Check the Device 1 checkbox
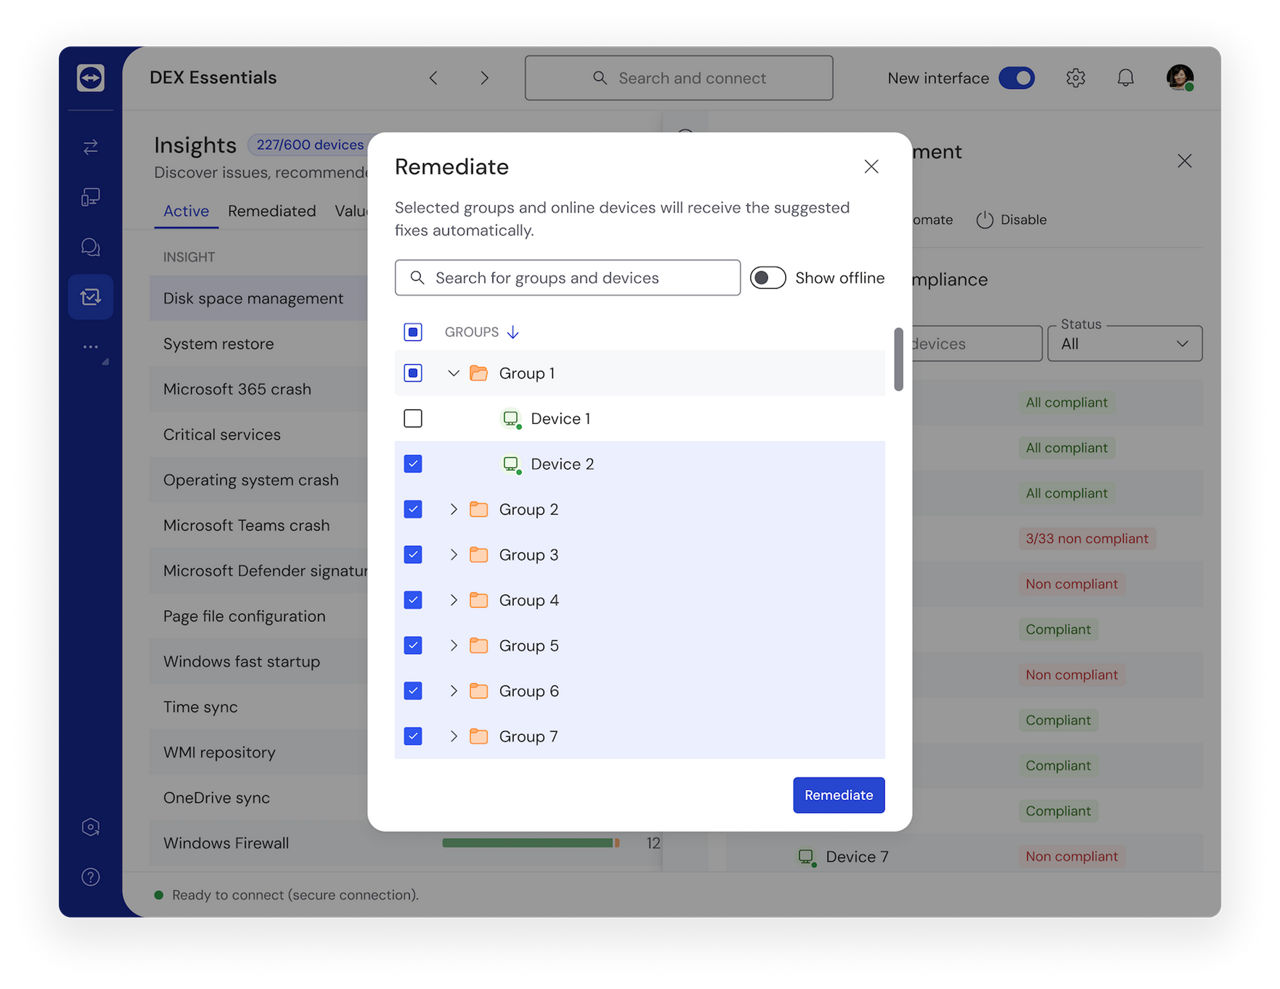The width and height of the screenshot is (1280, 989). 413,418
